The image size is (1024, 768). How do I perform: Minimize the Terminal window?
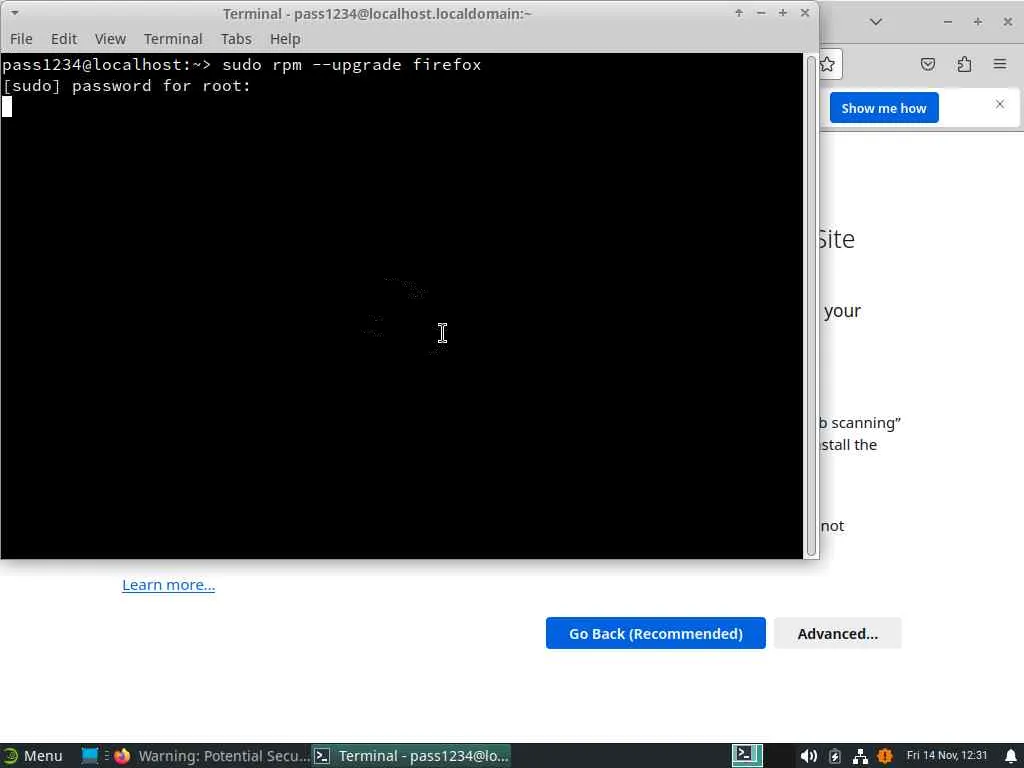tap(761, 13)
